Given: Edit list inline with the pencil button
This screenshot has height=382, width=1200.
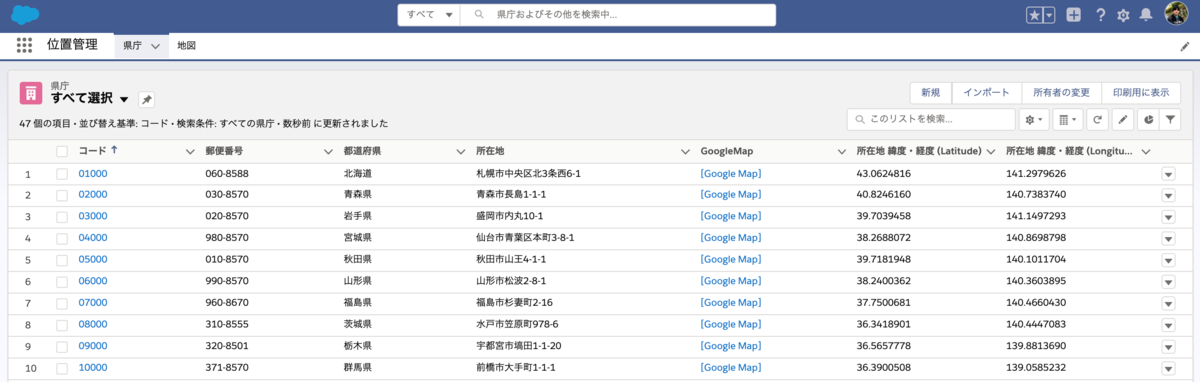Looking at the screenshot, I should tap(1123, 119).
